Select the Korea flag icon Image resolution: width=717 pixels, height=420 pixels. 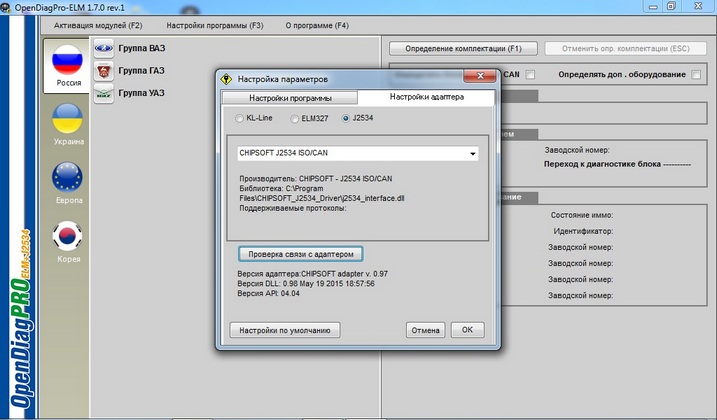point(67,236)
